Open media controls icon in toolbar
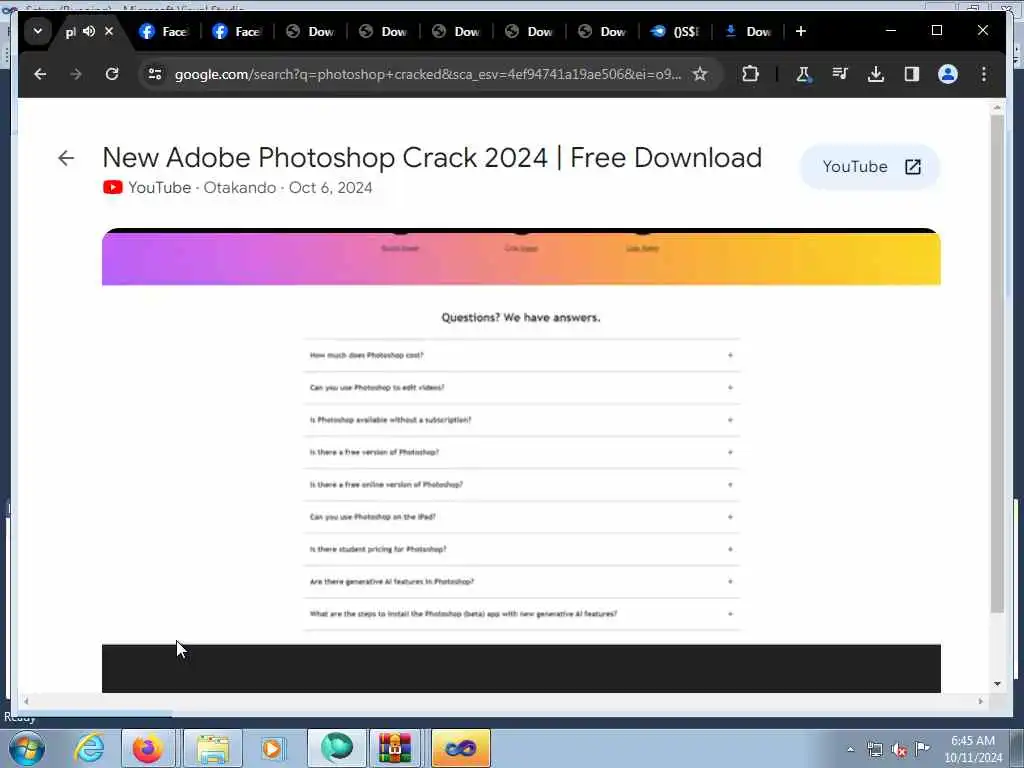 tap(840, 74)
